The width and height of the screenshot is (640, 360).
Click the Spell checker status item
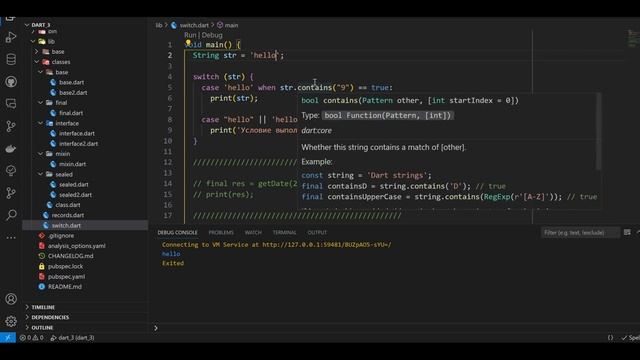click(631, 338)
